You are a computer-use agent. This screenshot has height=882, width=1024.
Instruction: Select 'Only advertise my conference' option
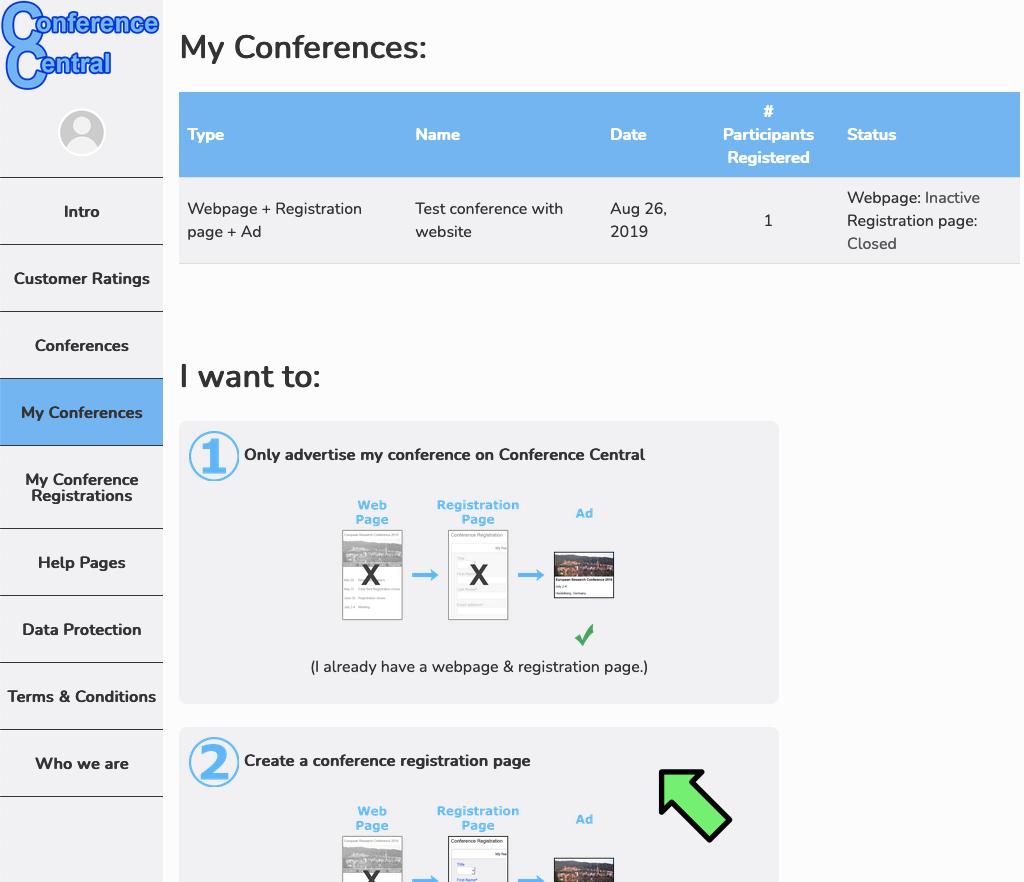click(x=444, y=455)
